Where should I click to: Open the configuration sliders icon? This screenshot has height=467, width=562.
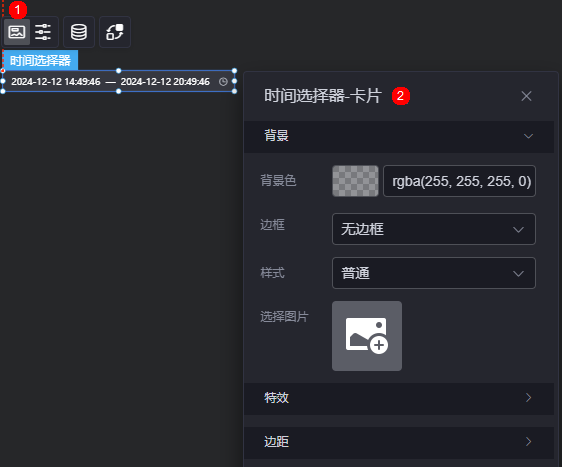click(43, 32)
